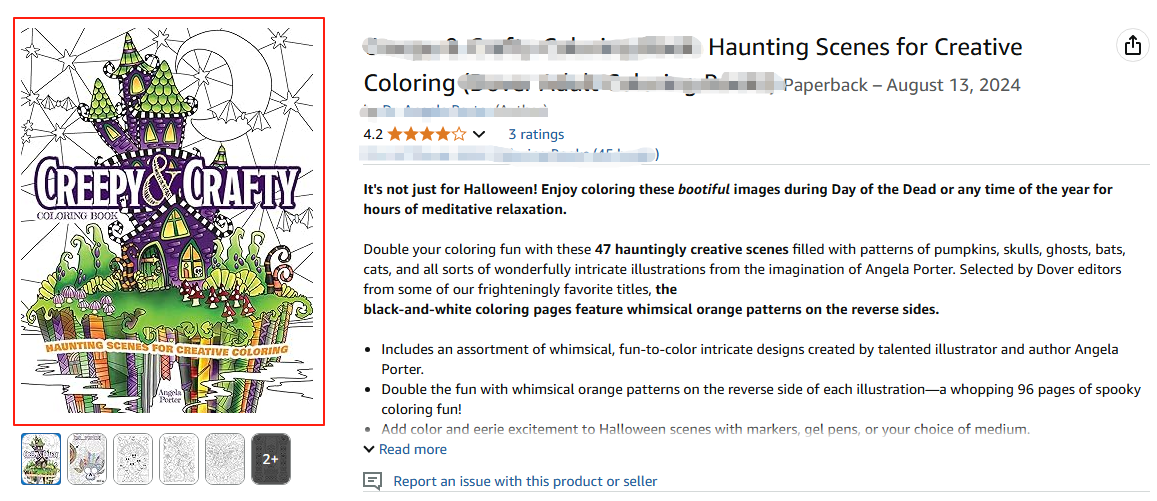Viewport: 1157px width, 501px height.
Task: Click the speech bubble report icon
Action: click(x=373, y=481)
